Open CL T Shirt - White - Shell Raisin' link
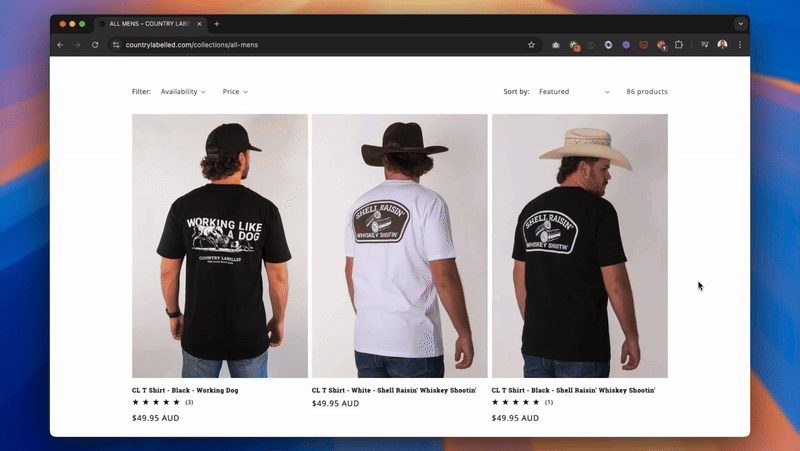This screenshot has height=451, width=800. (x=394, y=390)
